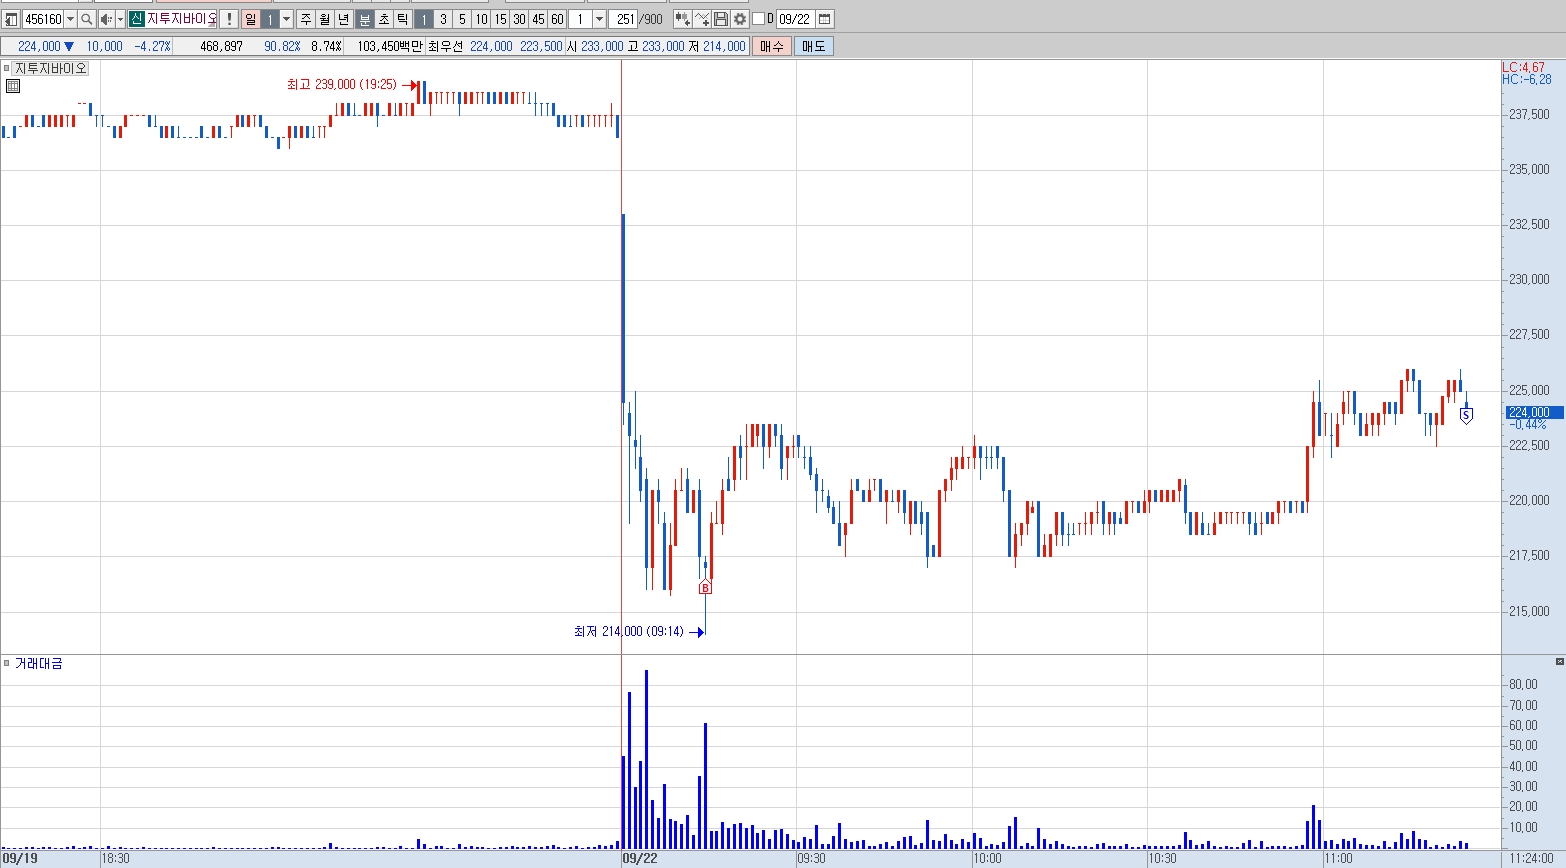Click the 매도 sell button
This screenshot has width=1566, height=868.
pyautogui.click(x=814, y=46)
